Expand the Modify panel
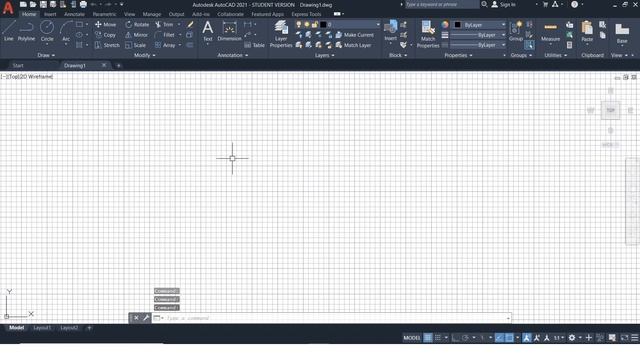This screenshot has width=640, height=360. click(x=144, y=55)
